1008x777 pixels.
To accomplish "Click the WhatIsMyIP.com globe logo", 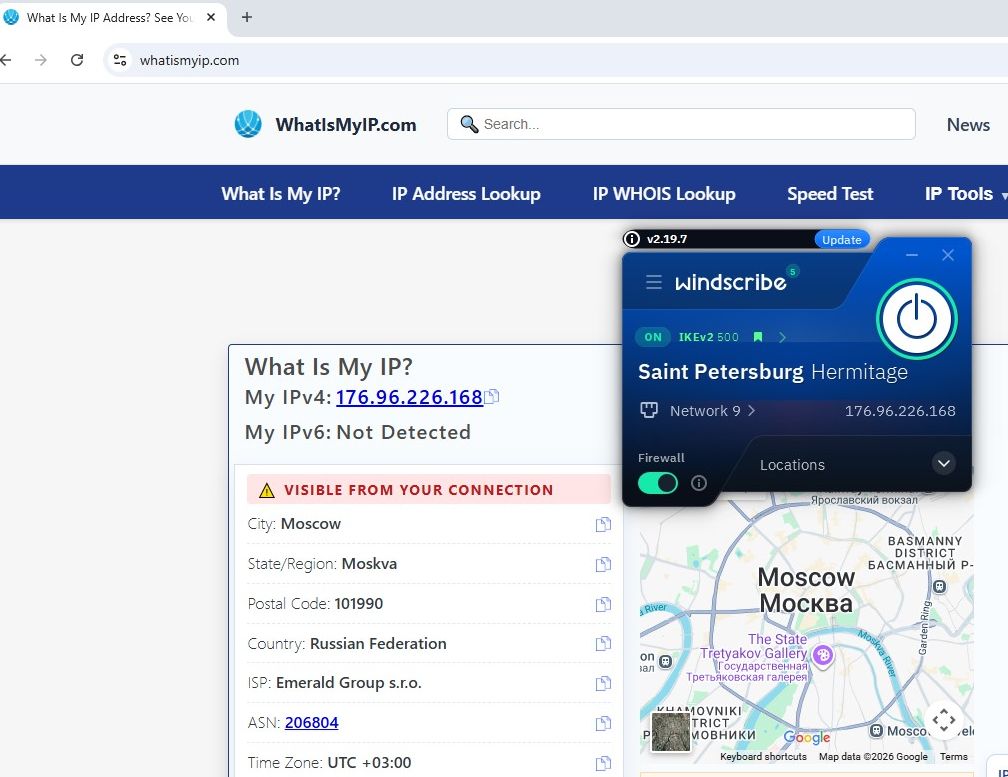I will [x=248, y=124].
